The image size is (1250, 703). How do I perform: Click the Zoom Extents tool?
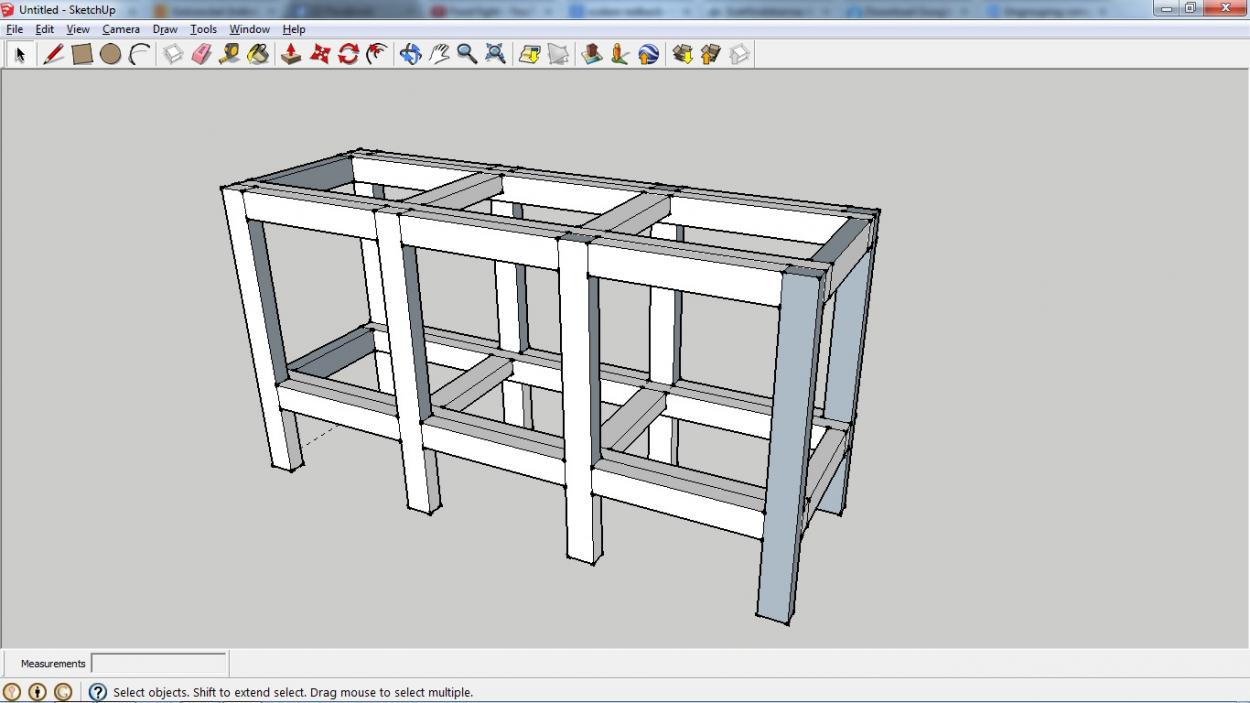(495, 54)
